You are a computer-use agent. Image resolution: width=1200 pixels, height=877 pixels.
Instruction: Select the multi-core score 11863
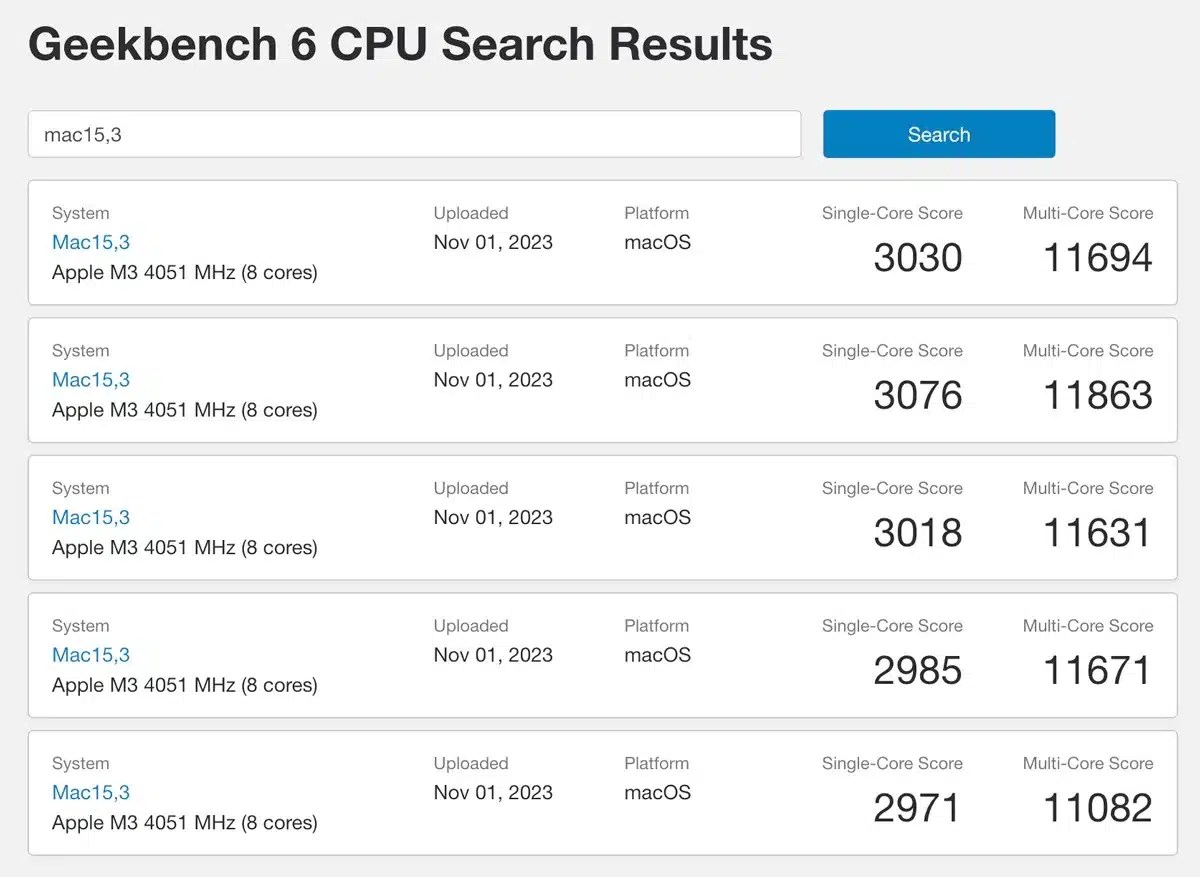1097,396
